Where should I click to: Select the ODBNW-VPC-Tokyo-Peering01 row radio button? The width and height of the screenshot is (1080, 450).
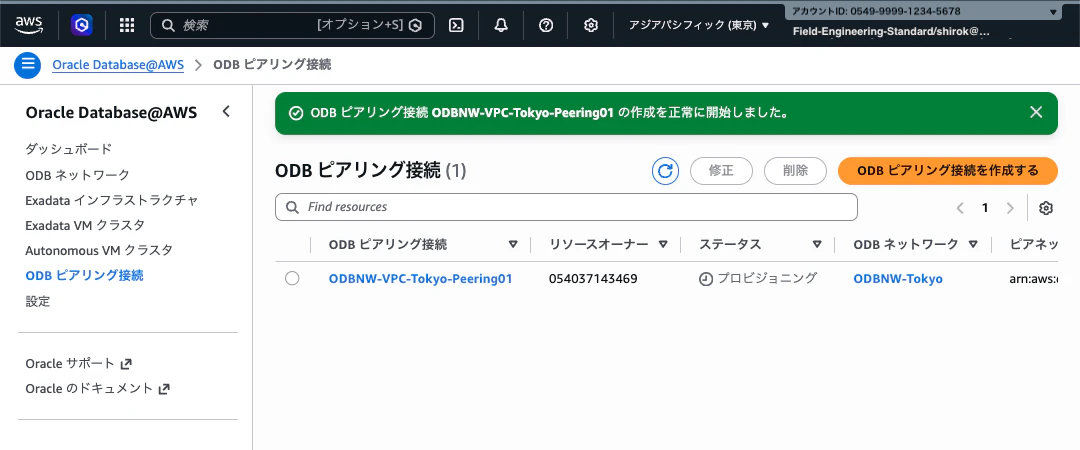[292, 278]
